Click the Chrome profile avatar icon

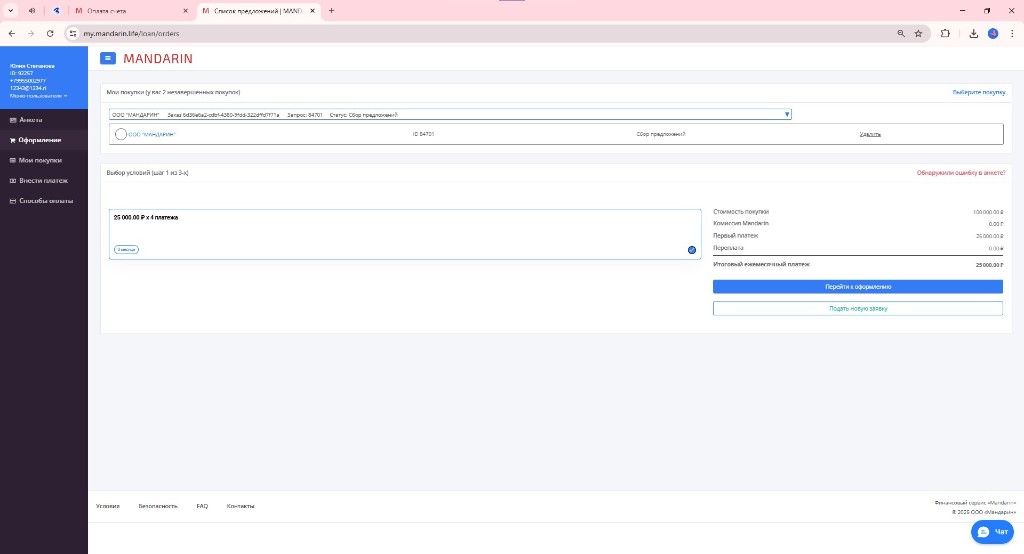[993, 33]
